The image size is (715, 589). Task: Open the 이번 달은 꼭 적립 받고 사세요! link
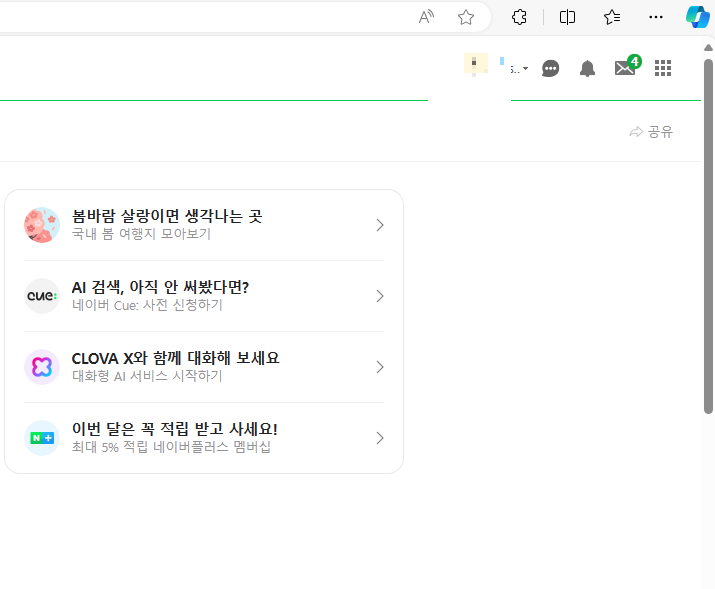click(175, 429)
